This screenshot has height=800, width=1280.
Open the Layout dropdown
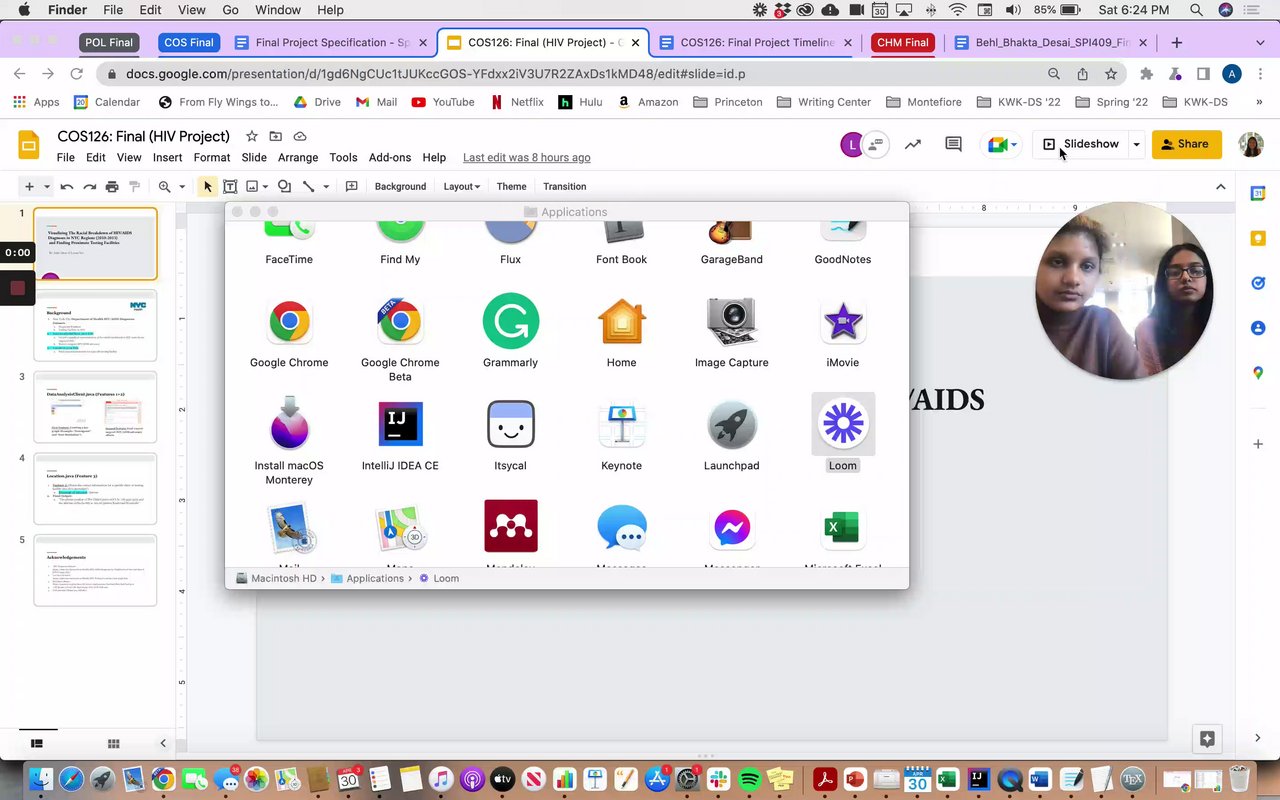click(462, 187)
